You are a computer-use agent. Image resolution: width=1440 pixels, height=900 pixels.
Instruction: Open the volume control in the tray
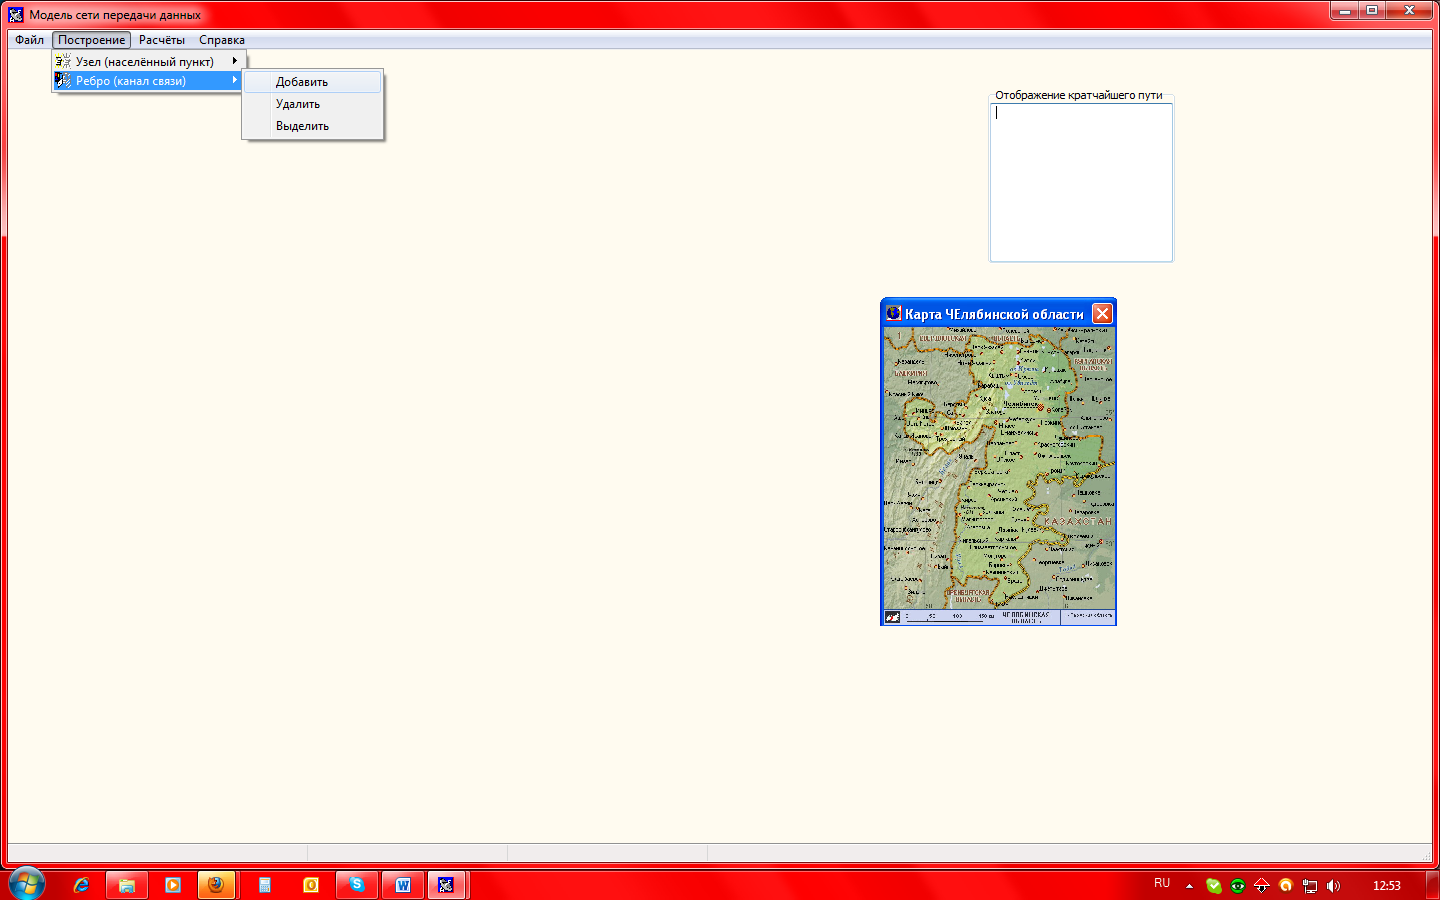(x=1334, y=885)
